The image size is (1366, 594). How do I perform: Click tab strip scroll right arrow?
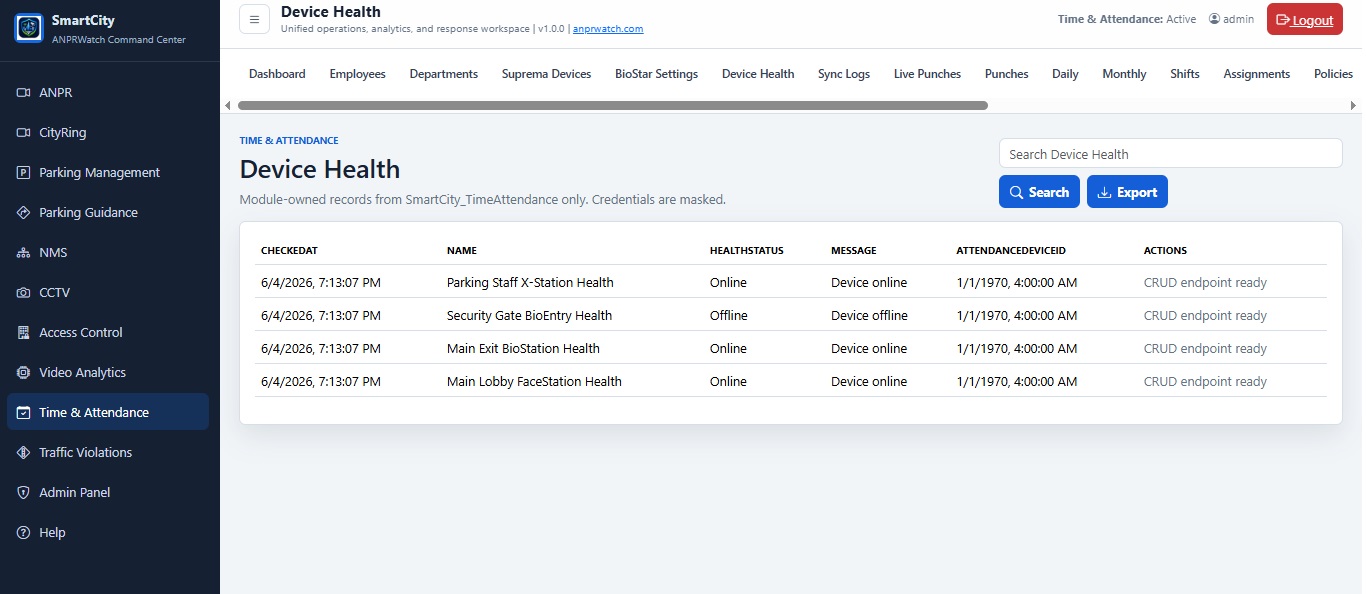1354,105
